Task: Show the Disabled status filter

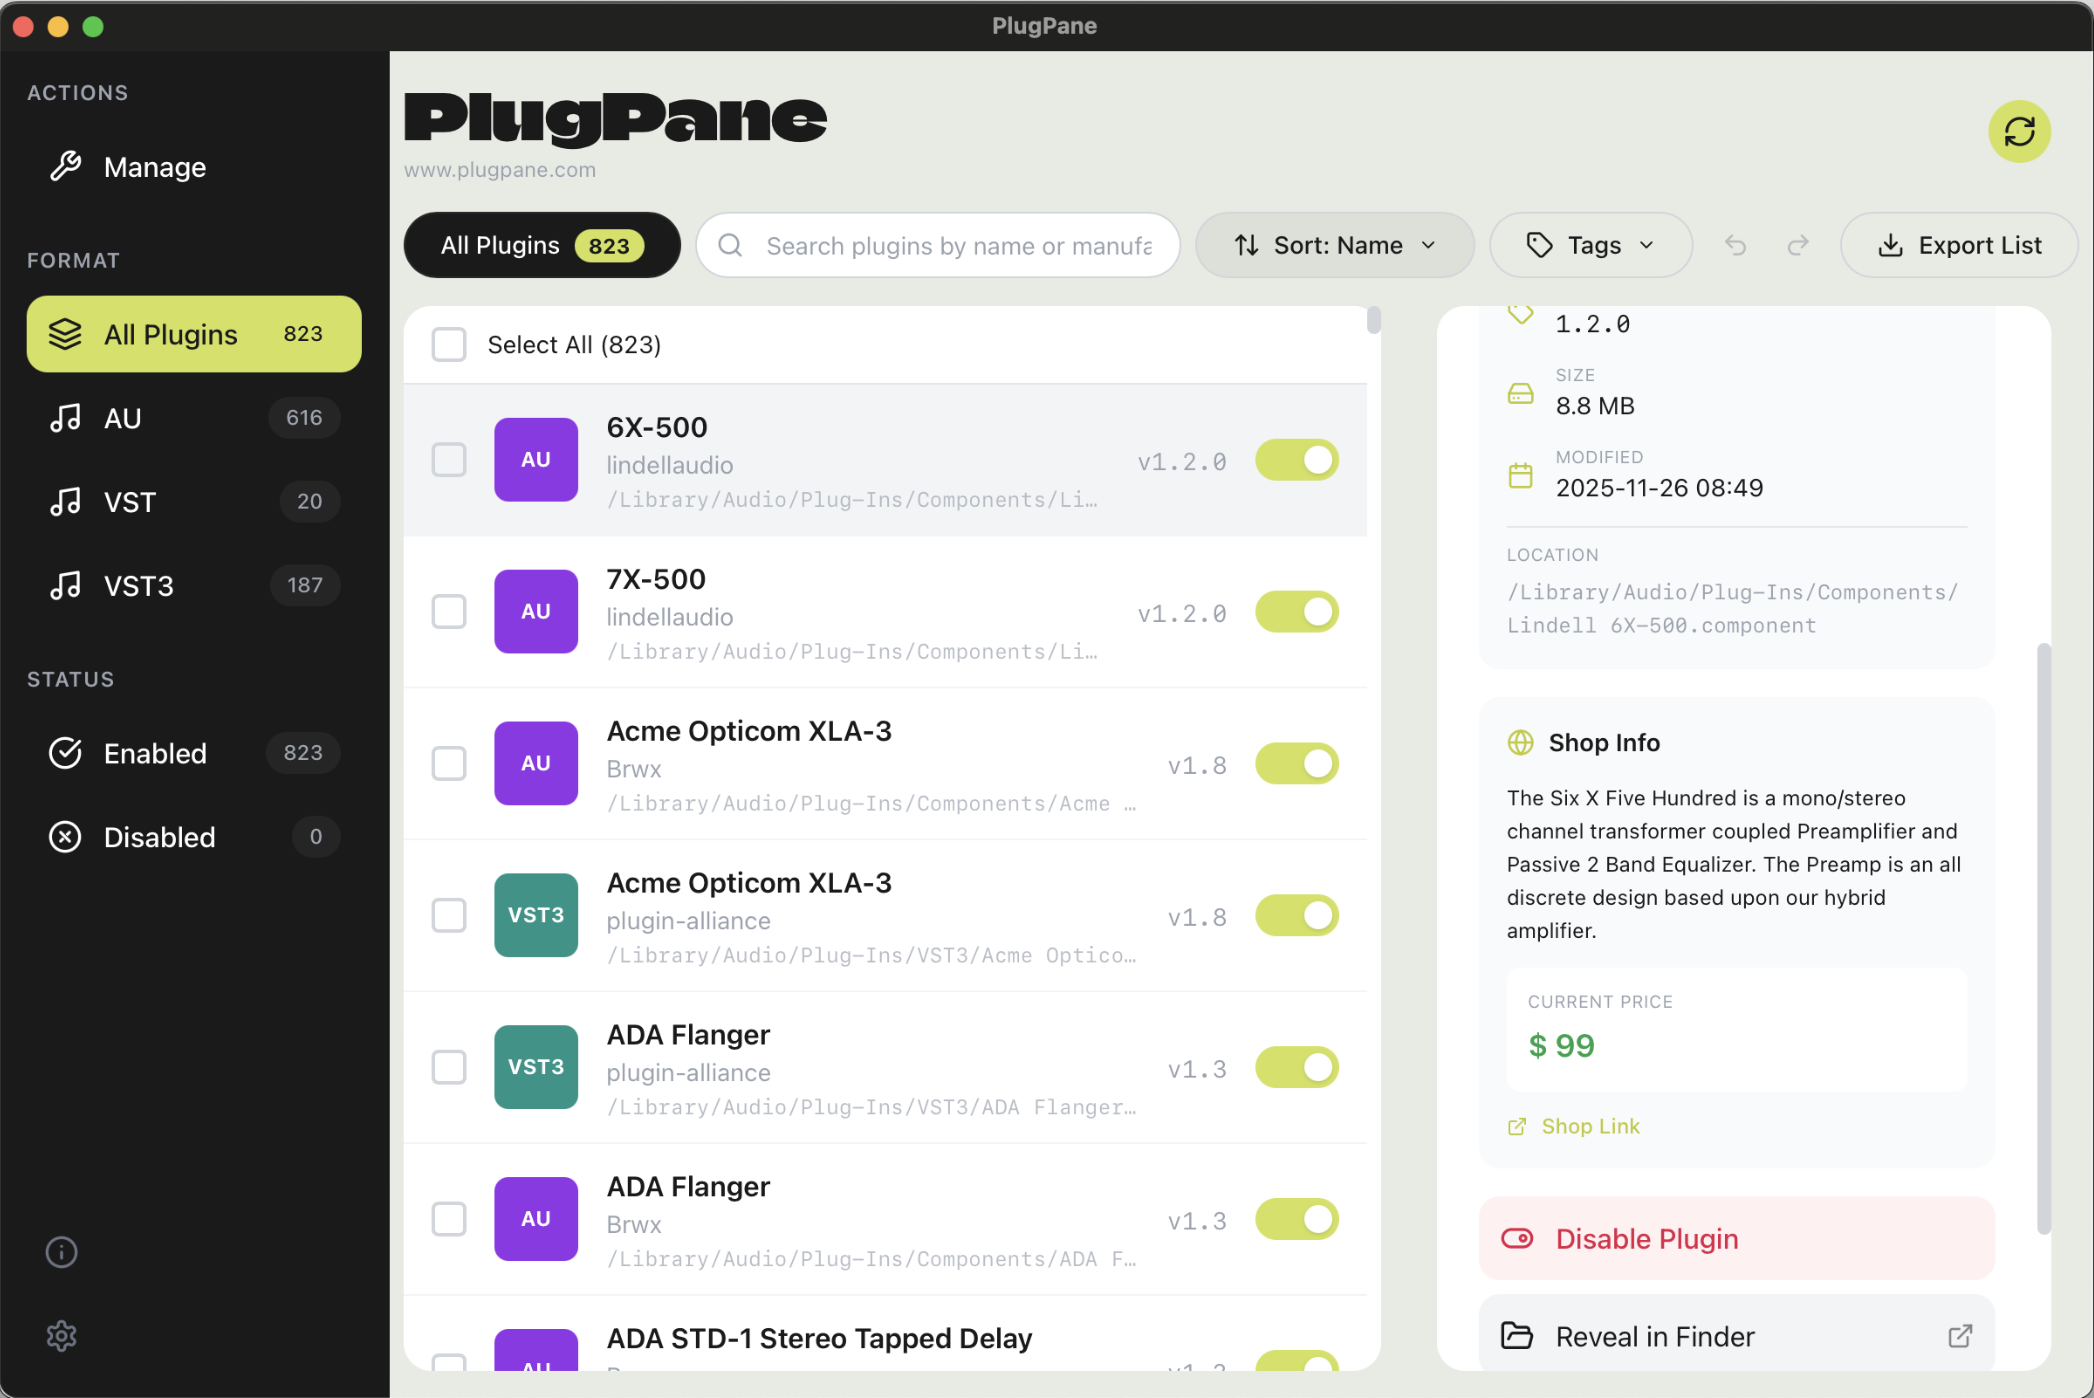Action: tap(194, 837)
